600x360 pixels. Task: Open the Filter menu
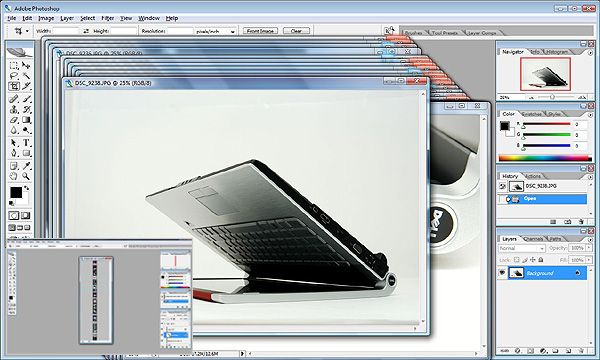pyautogui.click(x=108, y=18)
